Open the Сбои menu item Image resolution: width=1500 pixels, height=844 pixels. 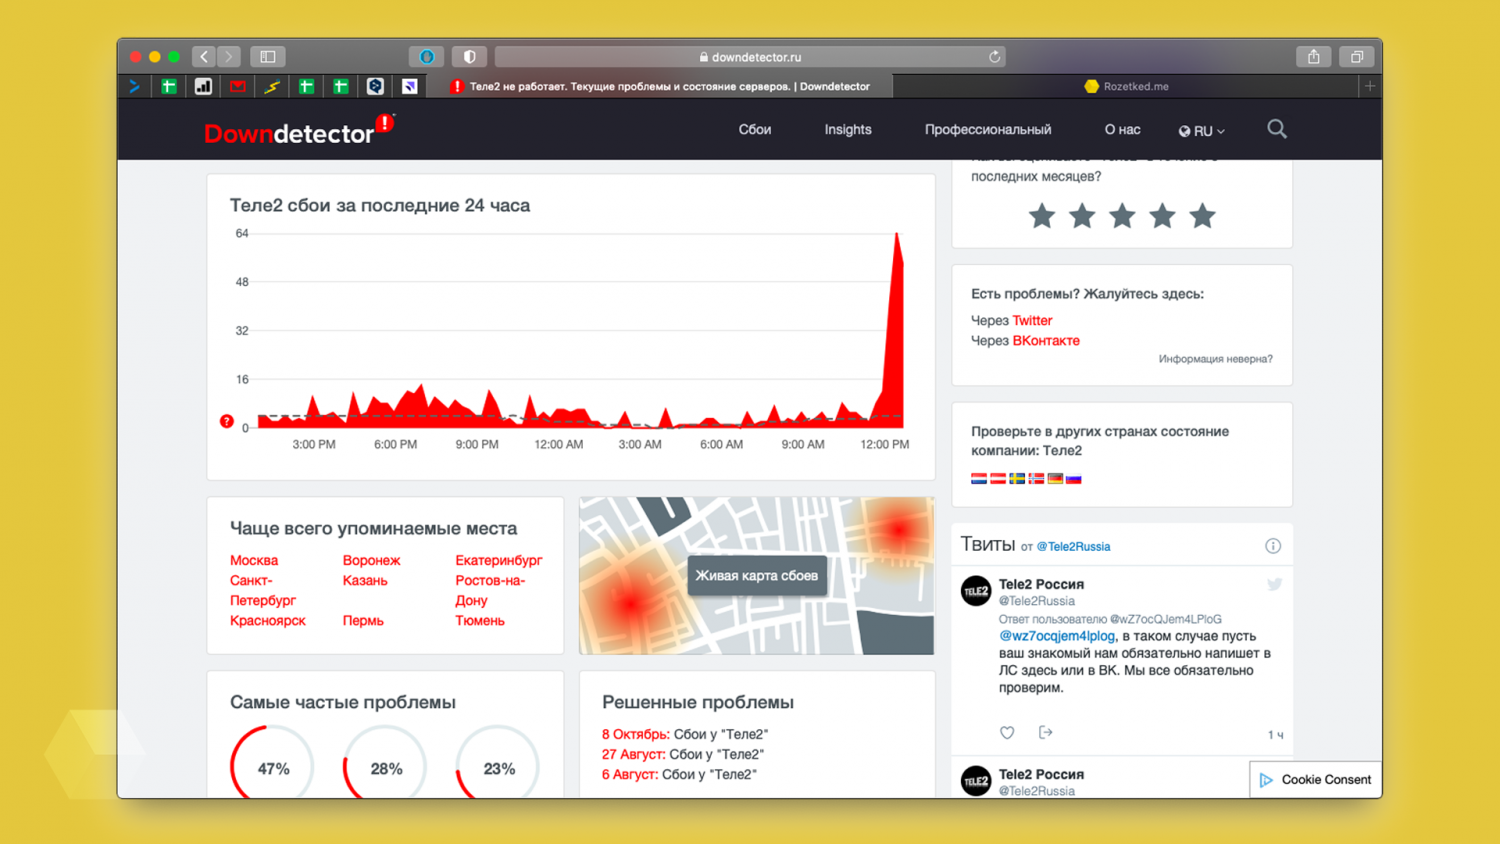pos(754,130)
